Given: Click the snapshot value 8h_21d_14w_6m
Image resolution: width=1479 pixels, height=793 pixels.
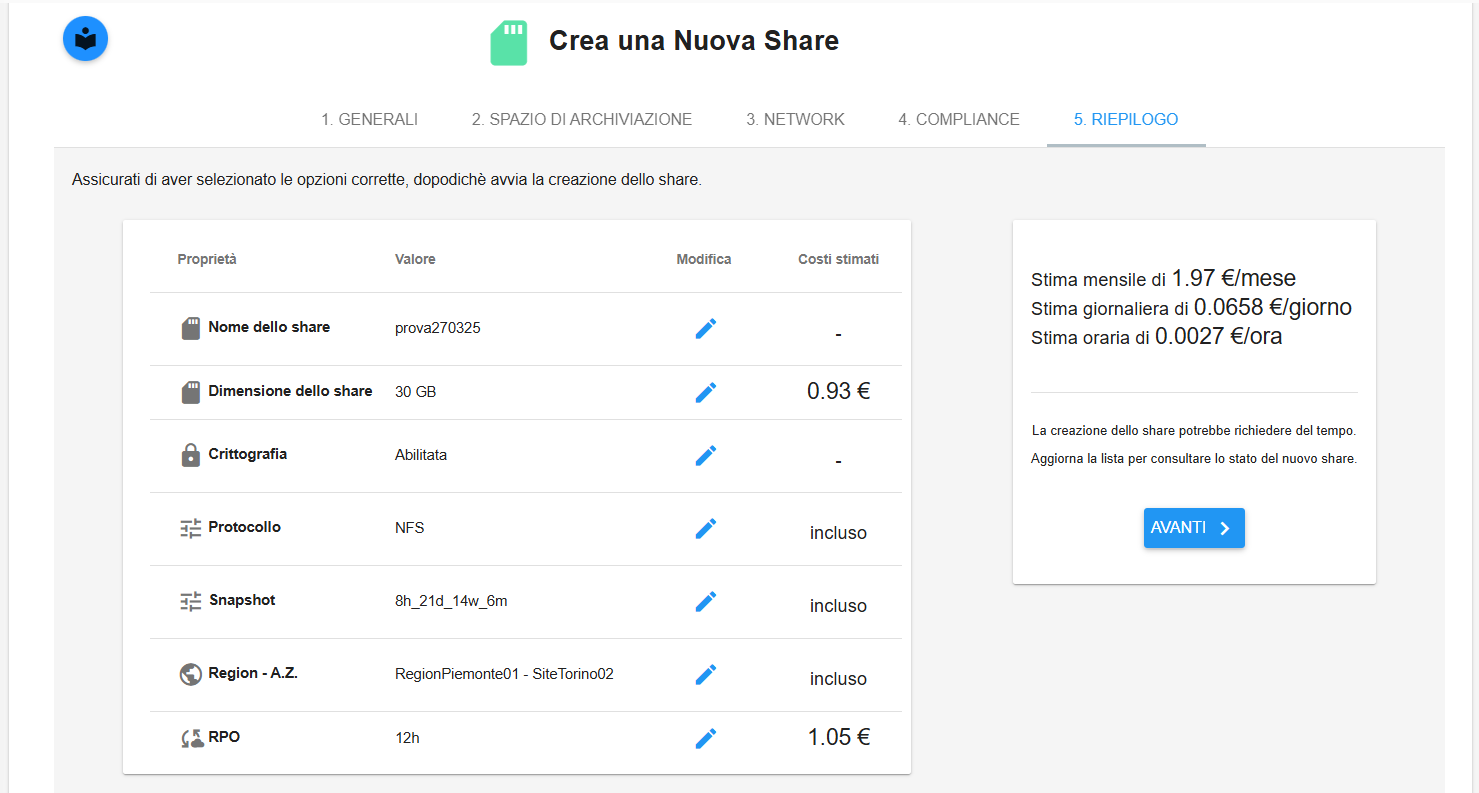Looking at the screenshot, I should [451, 601].
